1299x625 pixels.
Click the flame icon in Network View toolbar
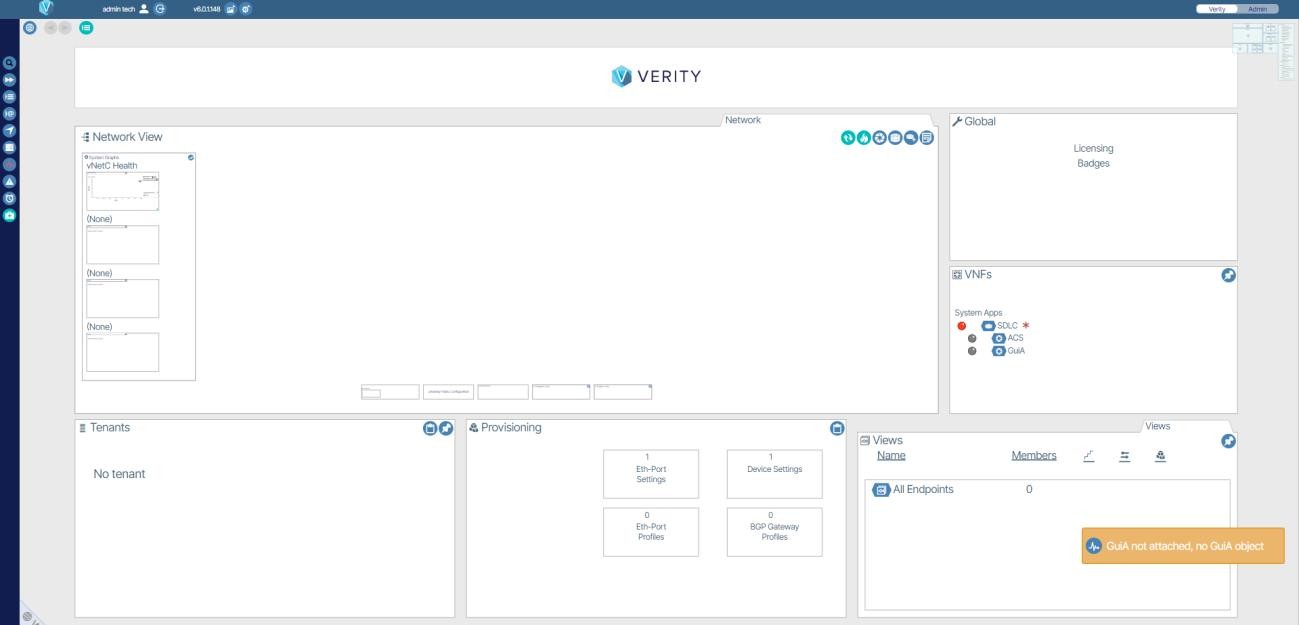coord(864,137)
